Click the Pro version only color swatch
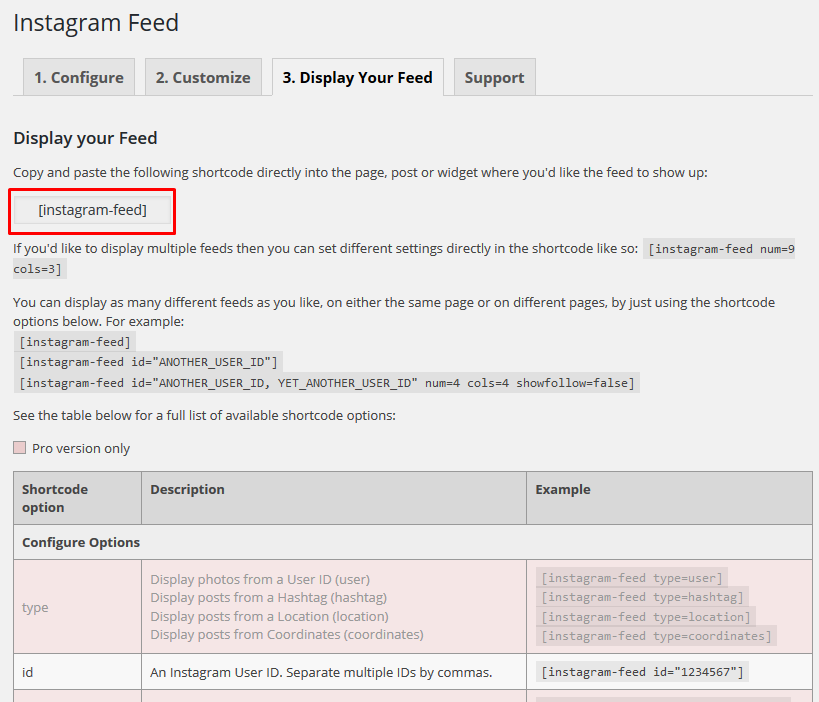The image size is (819, 702). click(20, 448)
